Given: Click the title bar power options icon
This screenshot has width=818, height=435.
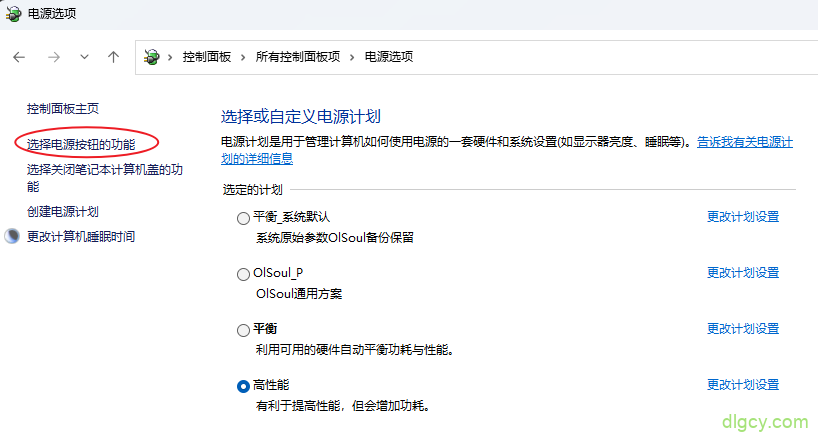Looking at the screenshot, I should coord(14,14).
